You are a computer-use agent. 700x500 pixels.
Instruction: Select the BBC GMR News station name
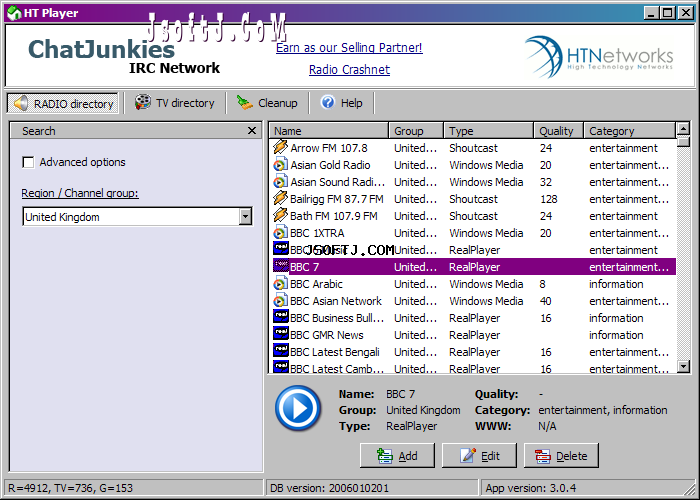pyautogui.click(x=327, y=335)
